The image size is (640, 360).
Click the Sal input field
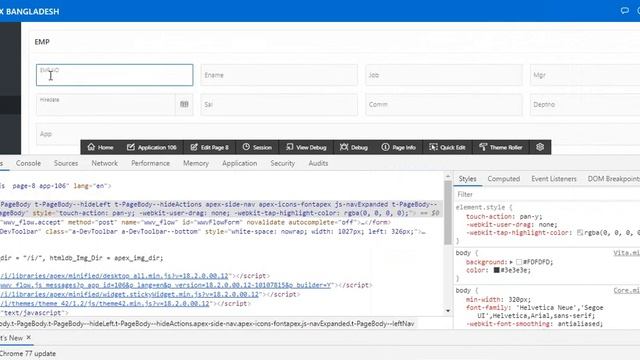coord(279,104)
